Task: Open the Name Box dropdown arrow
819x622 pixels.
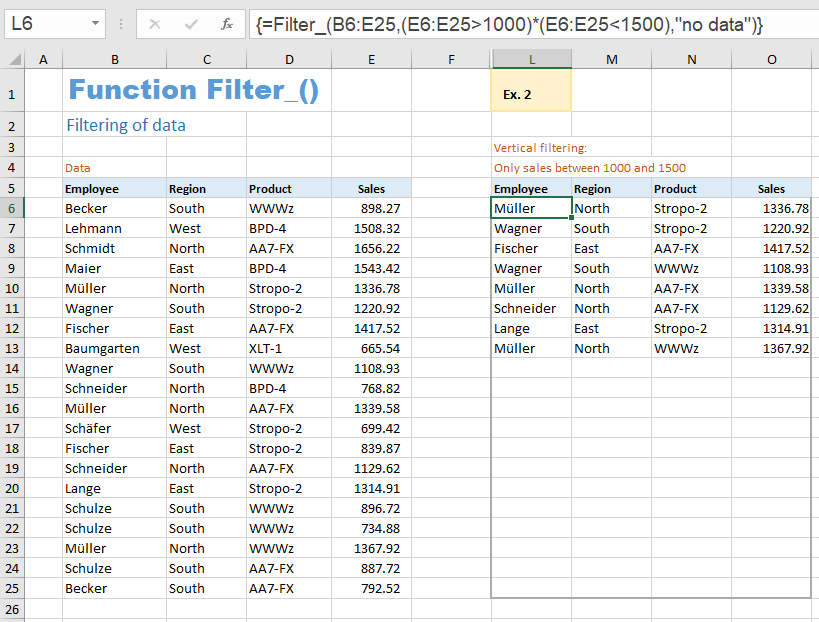Action: [96, 22]
